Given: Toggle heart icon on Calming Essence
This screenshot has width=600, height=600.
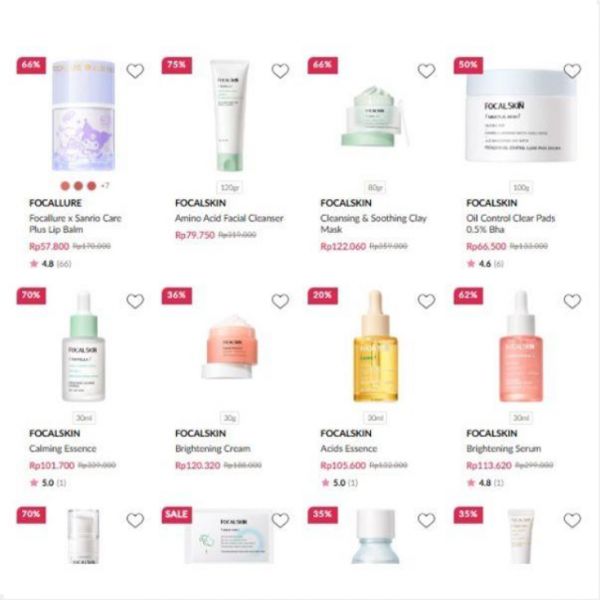Looking at the screenshot, I should (x=135, y=301).
